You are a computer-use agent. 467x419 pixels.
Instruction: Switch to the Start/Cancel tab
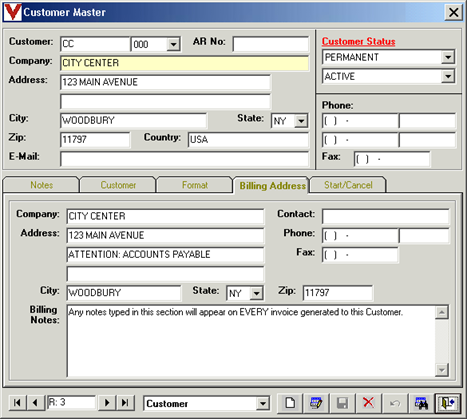[x=348, y=185]
